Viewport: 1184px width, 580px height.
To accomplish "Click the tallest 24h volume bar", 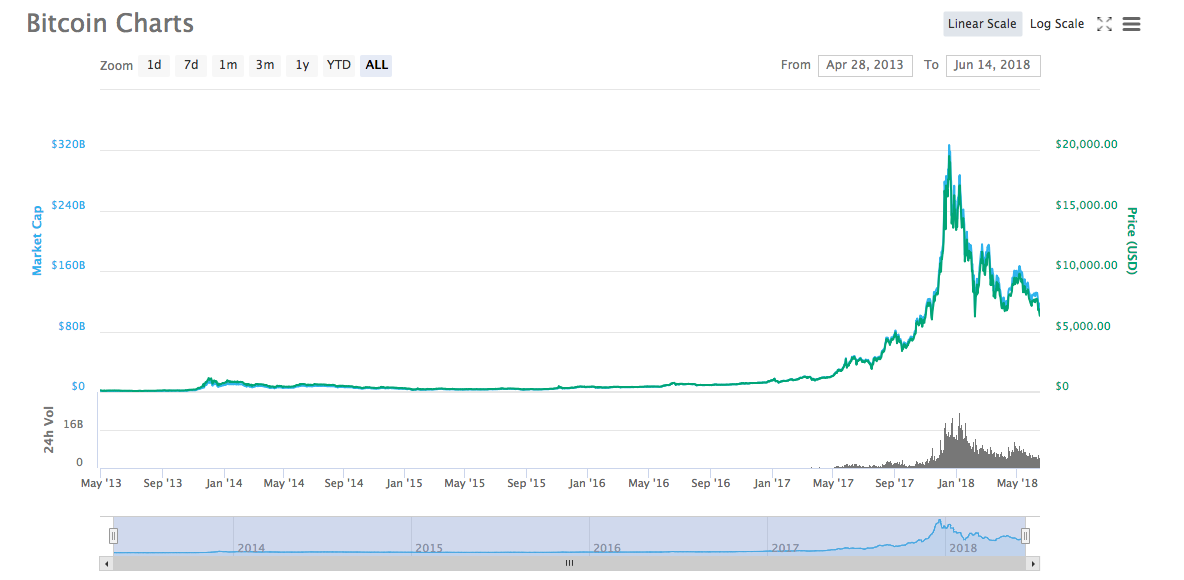I will click(x=959, y=440).
